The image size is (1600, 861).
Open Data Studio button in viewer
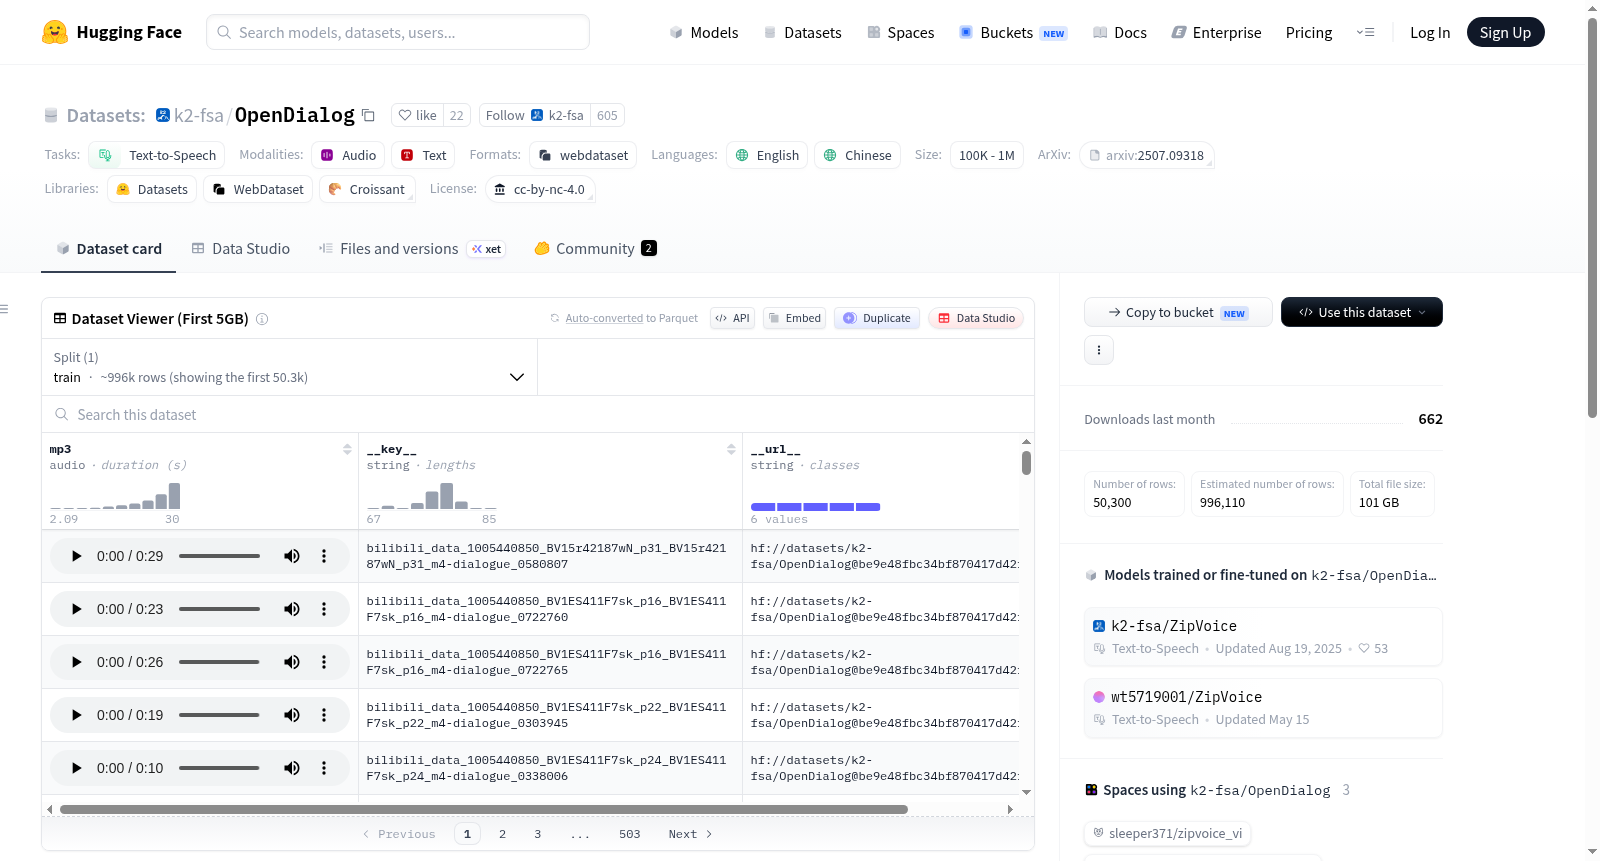[x=976, y=318]
